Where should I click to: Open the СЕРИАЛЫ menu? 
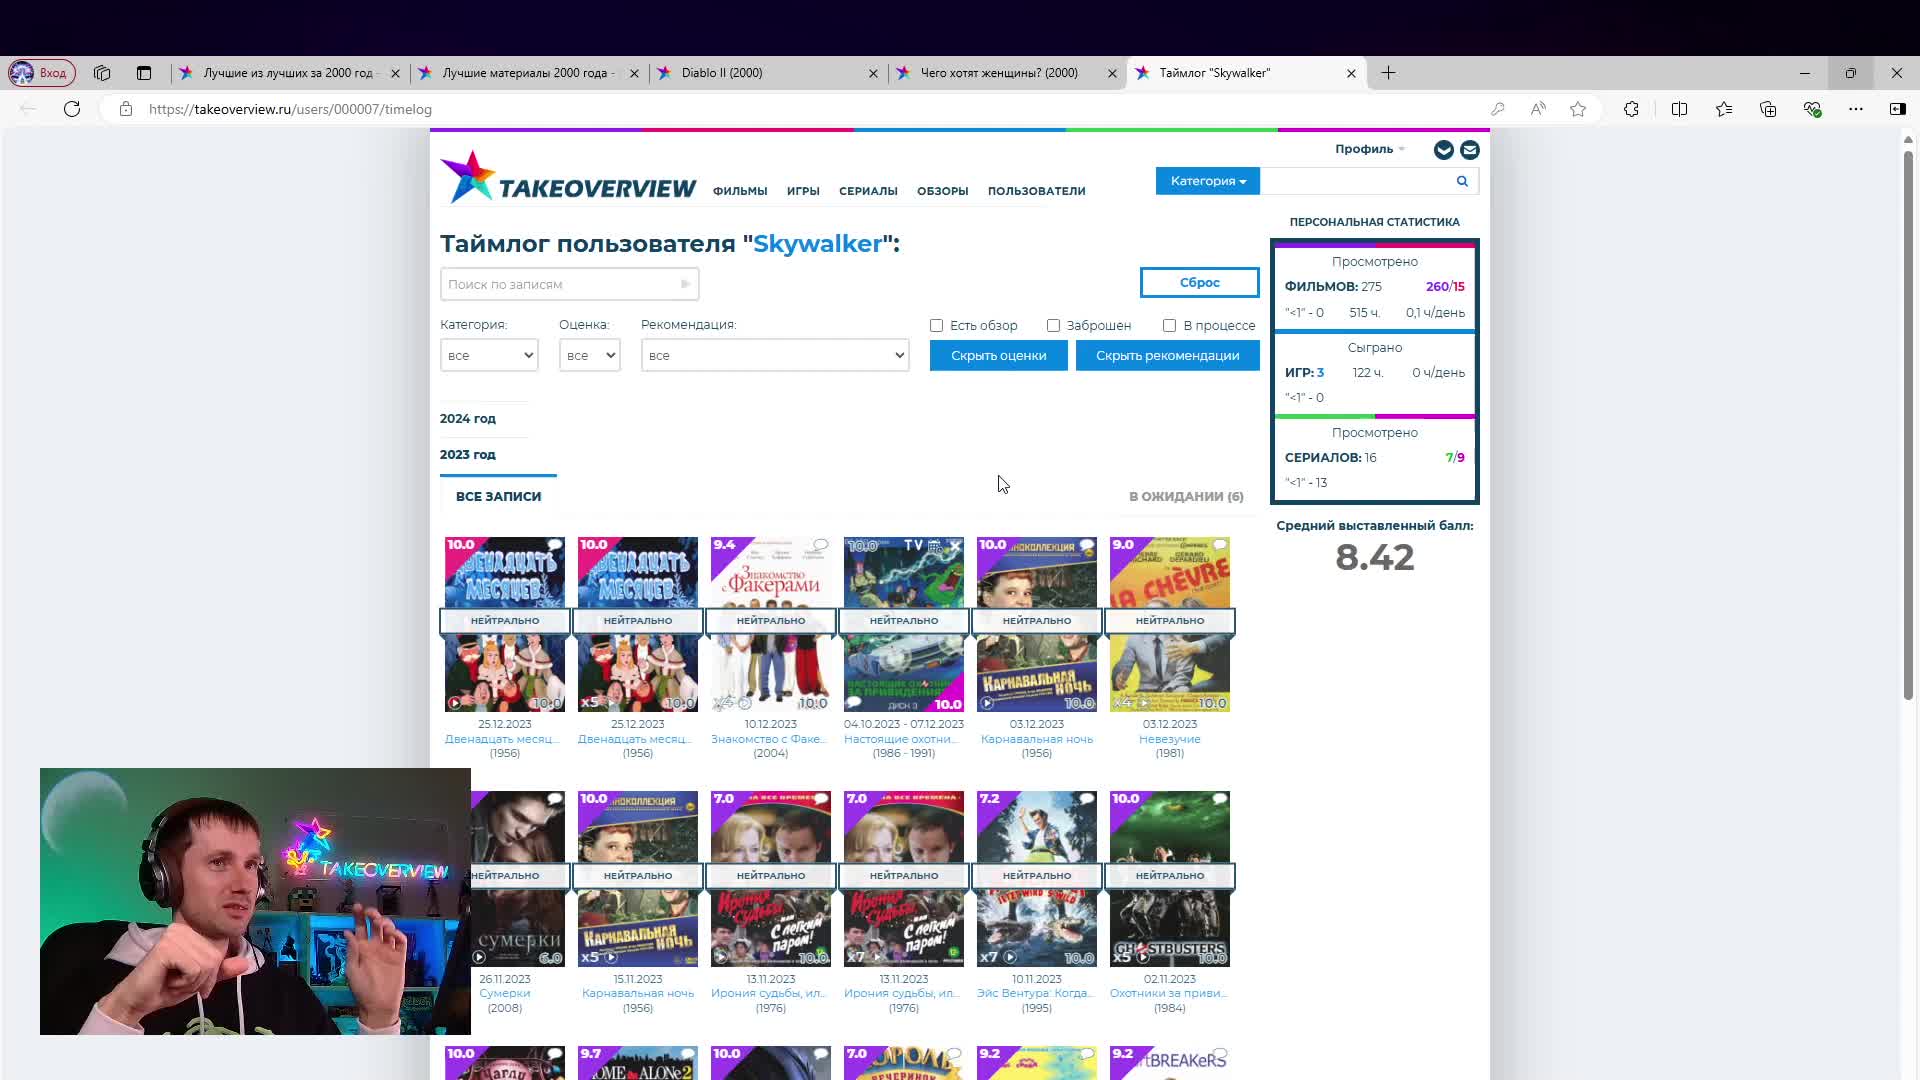tap(868, 191)
